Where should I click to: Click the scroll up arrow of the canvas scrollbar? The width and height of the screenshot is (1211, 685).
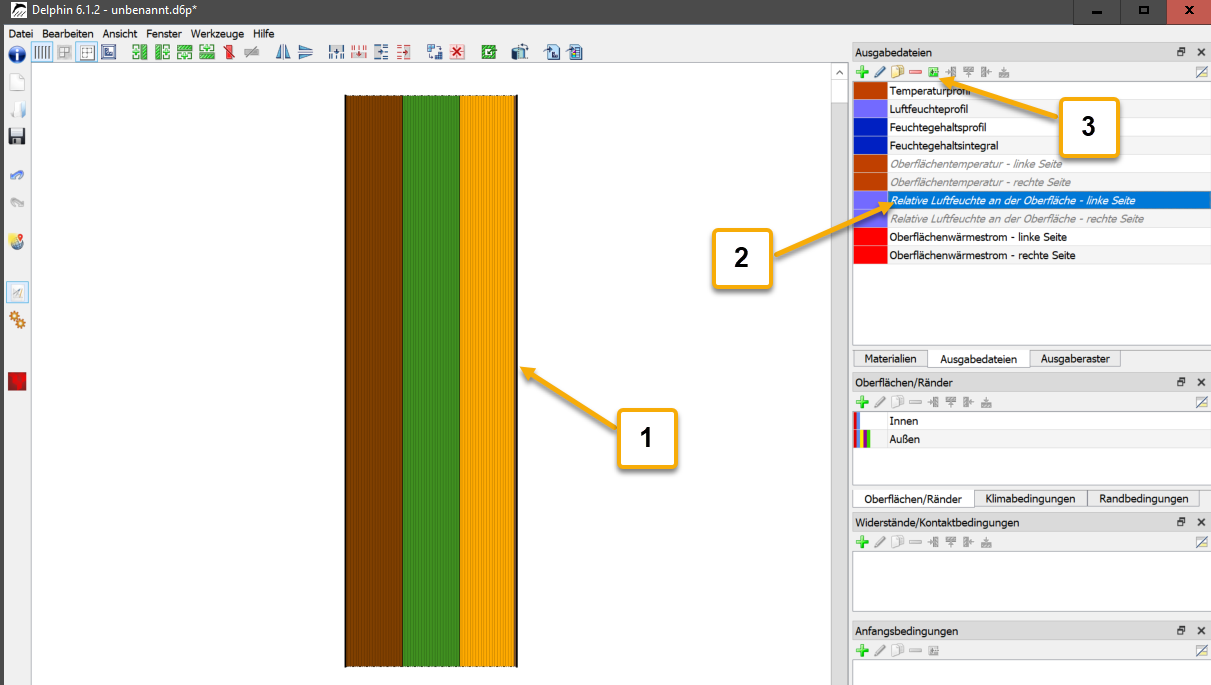[838, 72]
